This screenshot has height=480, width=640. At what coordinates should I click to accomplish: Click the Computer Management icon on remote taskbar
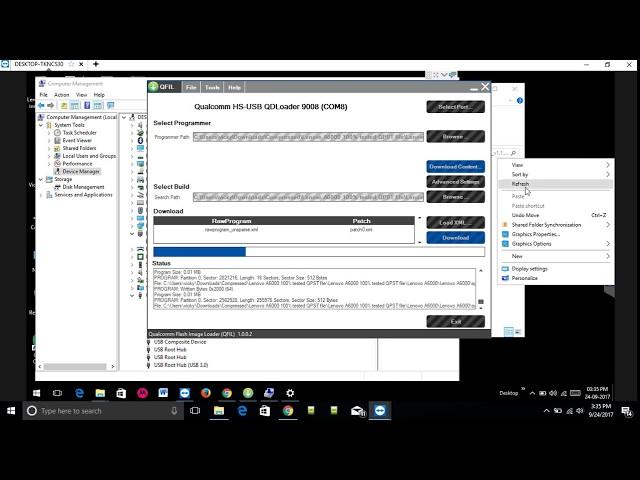pos(269,393)
